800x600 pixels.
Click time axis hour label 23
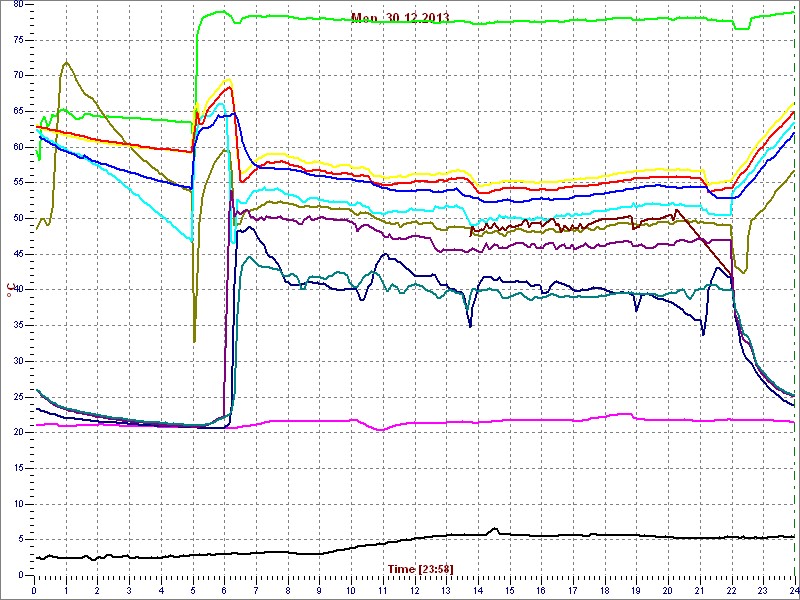pyautogui.click(x=764, y=588)
